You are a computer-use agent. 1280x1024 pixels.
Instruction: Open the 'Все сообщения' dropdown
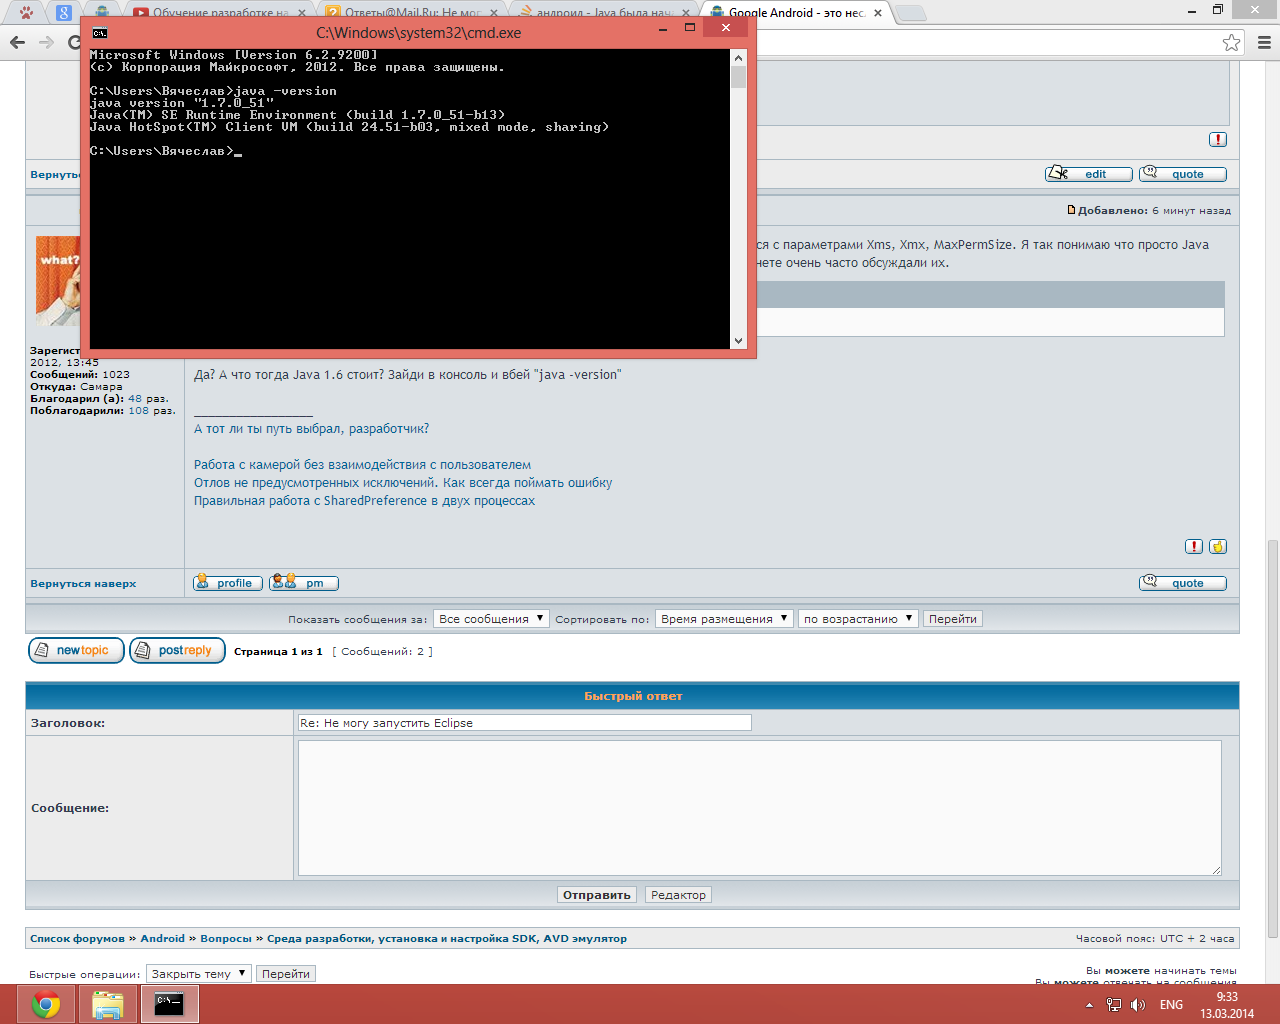[491, 619]
